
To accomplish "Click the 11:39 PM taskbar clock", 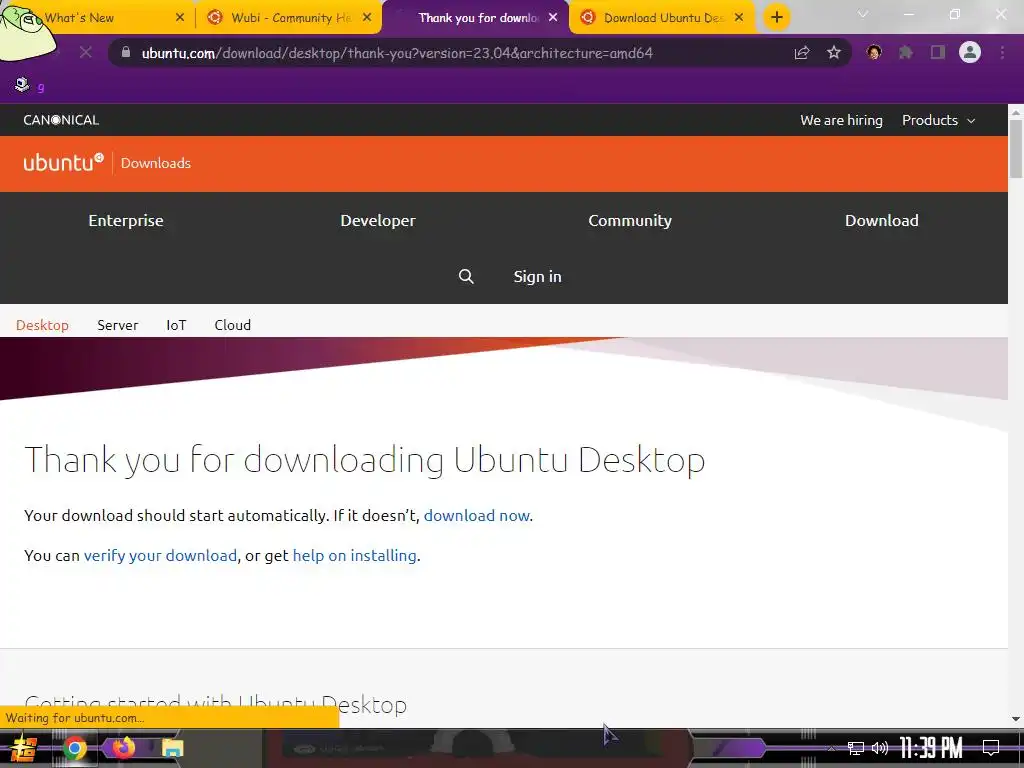I will tap(931, 748).
